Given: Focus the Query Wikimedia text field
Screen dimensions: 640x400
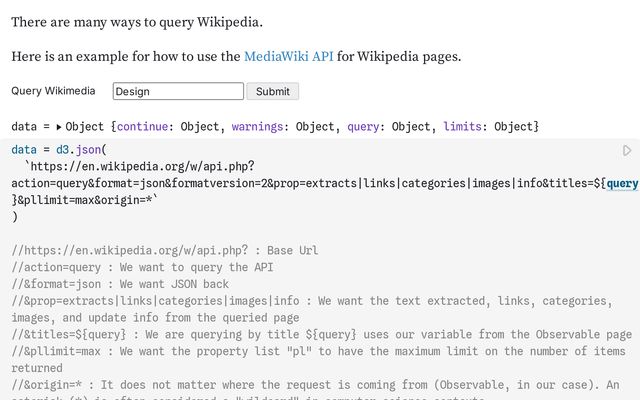Looking at the screenshot, I should [x=178, y=91].
